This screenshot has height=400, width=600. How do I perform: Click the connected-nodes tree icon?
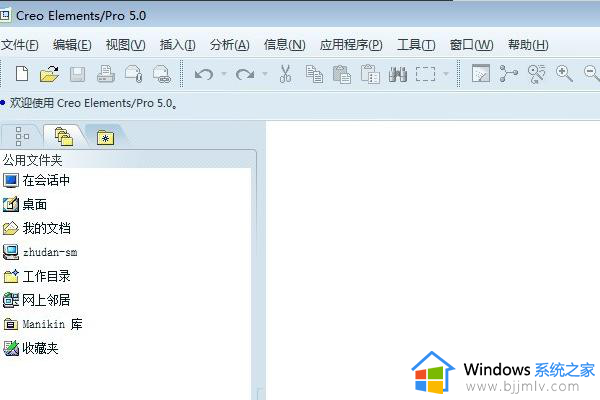[x=509, y=73]
